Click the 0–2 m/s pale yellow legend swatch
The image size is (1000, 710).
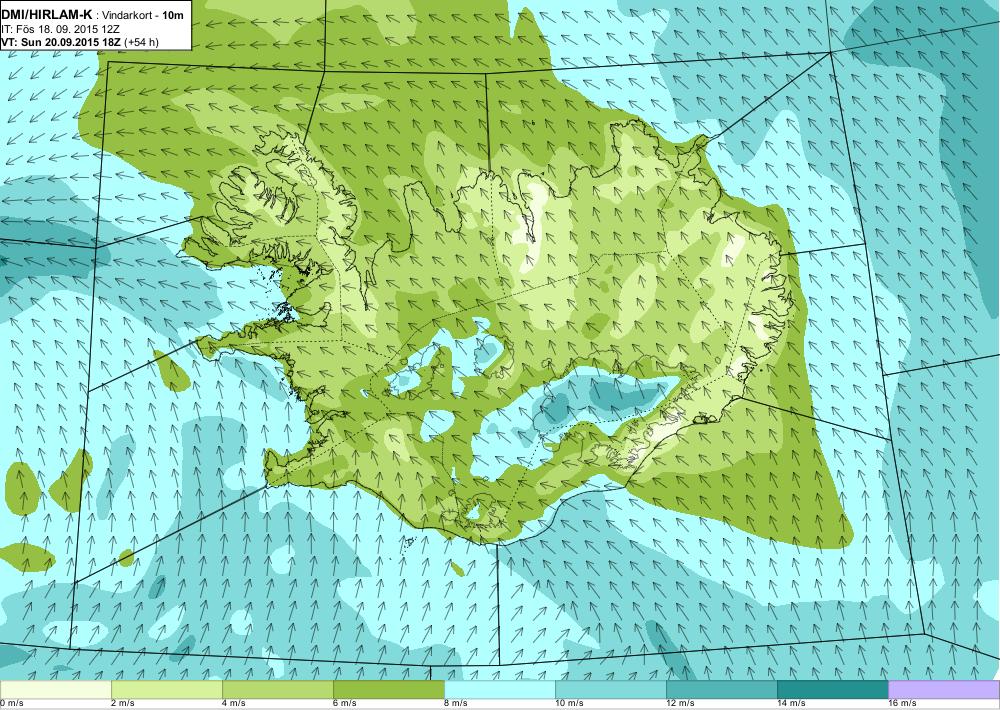coord(55,690)
